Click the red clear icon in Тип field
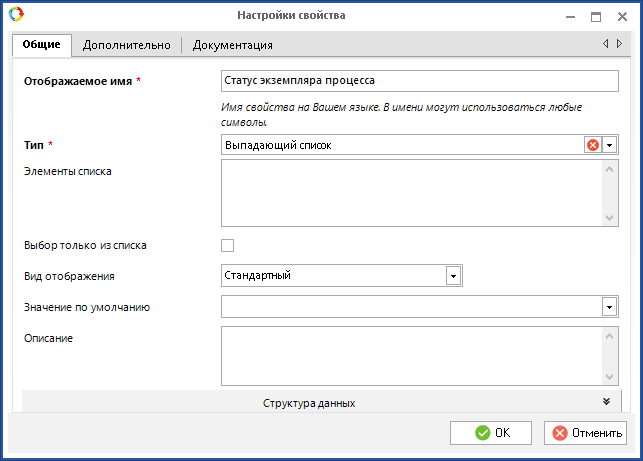The image size is (643, 461). [x=592, y=145]
